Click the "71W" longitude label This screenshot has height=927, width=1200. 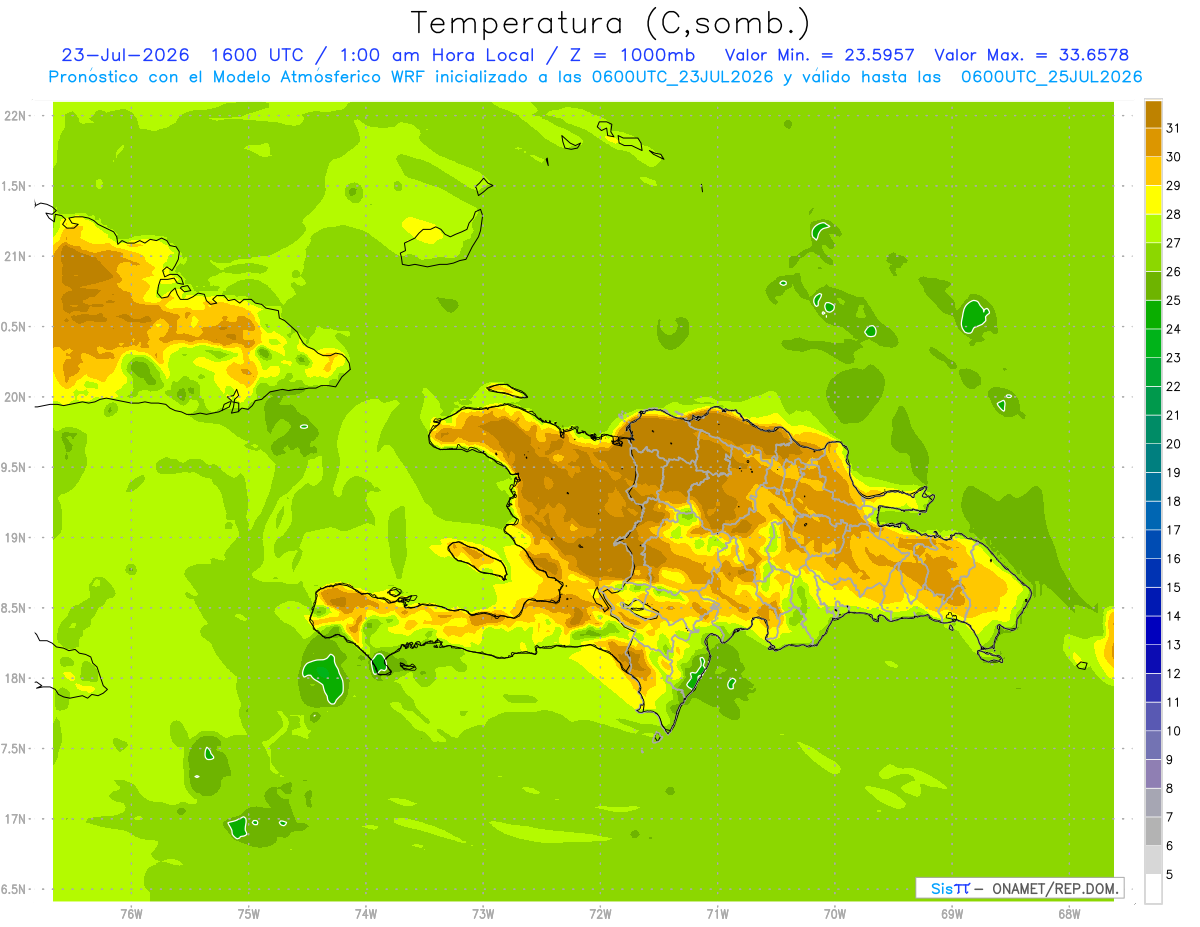tap(717, 913)
